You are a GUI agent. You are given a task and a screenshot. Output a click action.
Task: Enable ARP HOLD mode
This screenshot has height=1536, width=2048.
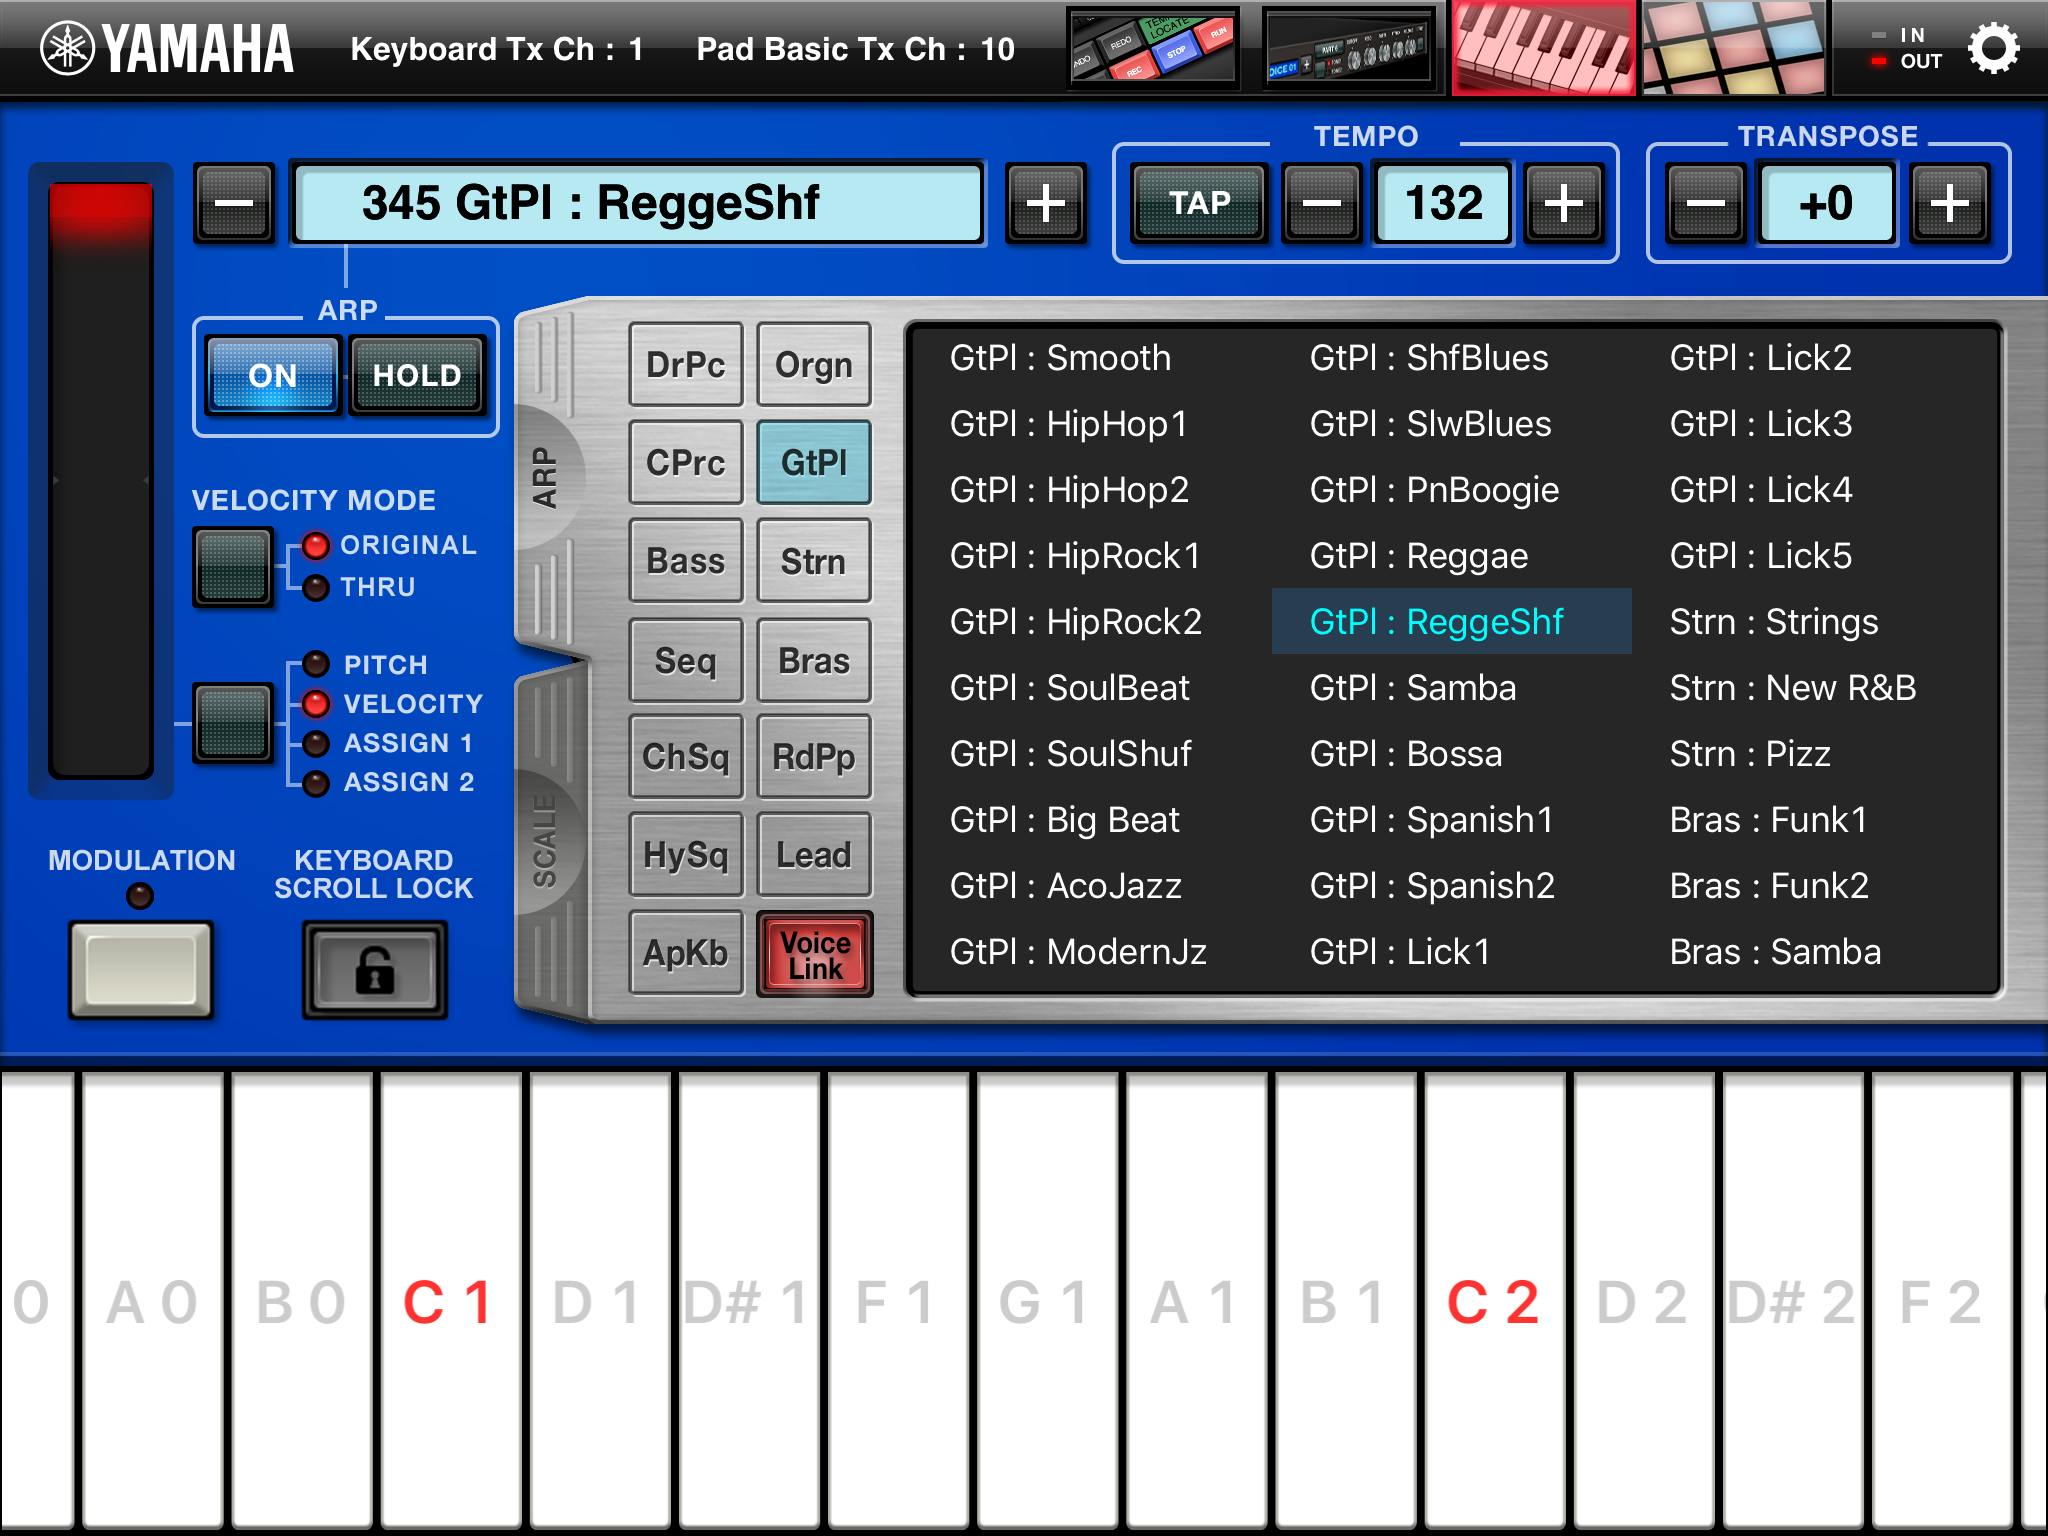coord(417,375)
